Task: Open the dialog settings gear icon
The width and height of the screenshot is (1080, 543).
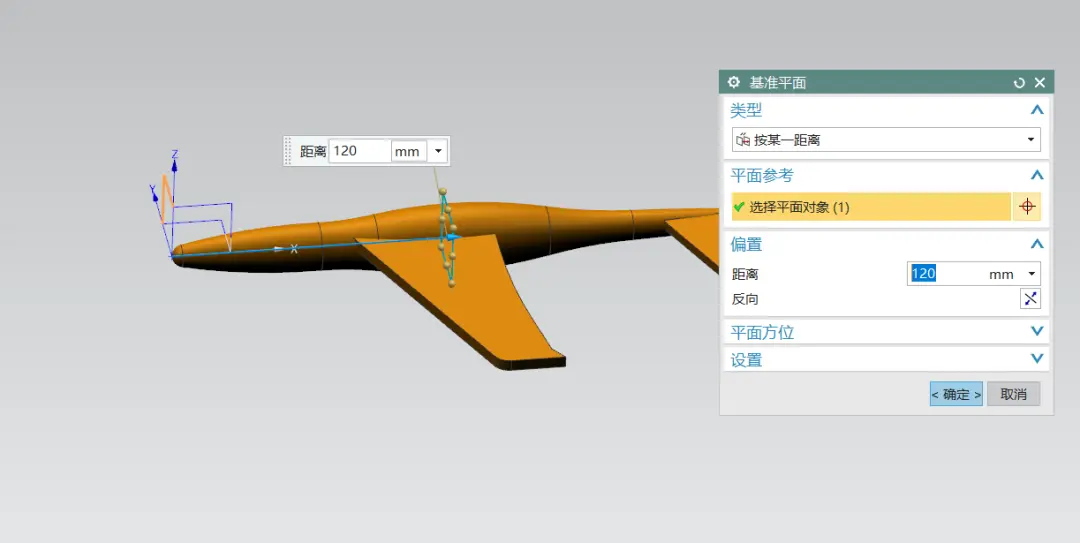Action: 734,83
